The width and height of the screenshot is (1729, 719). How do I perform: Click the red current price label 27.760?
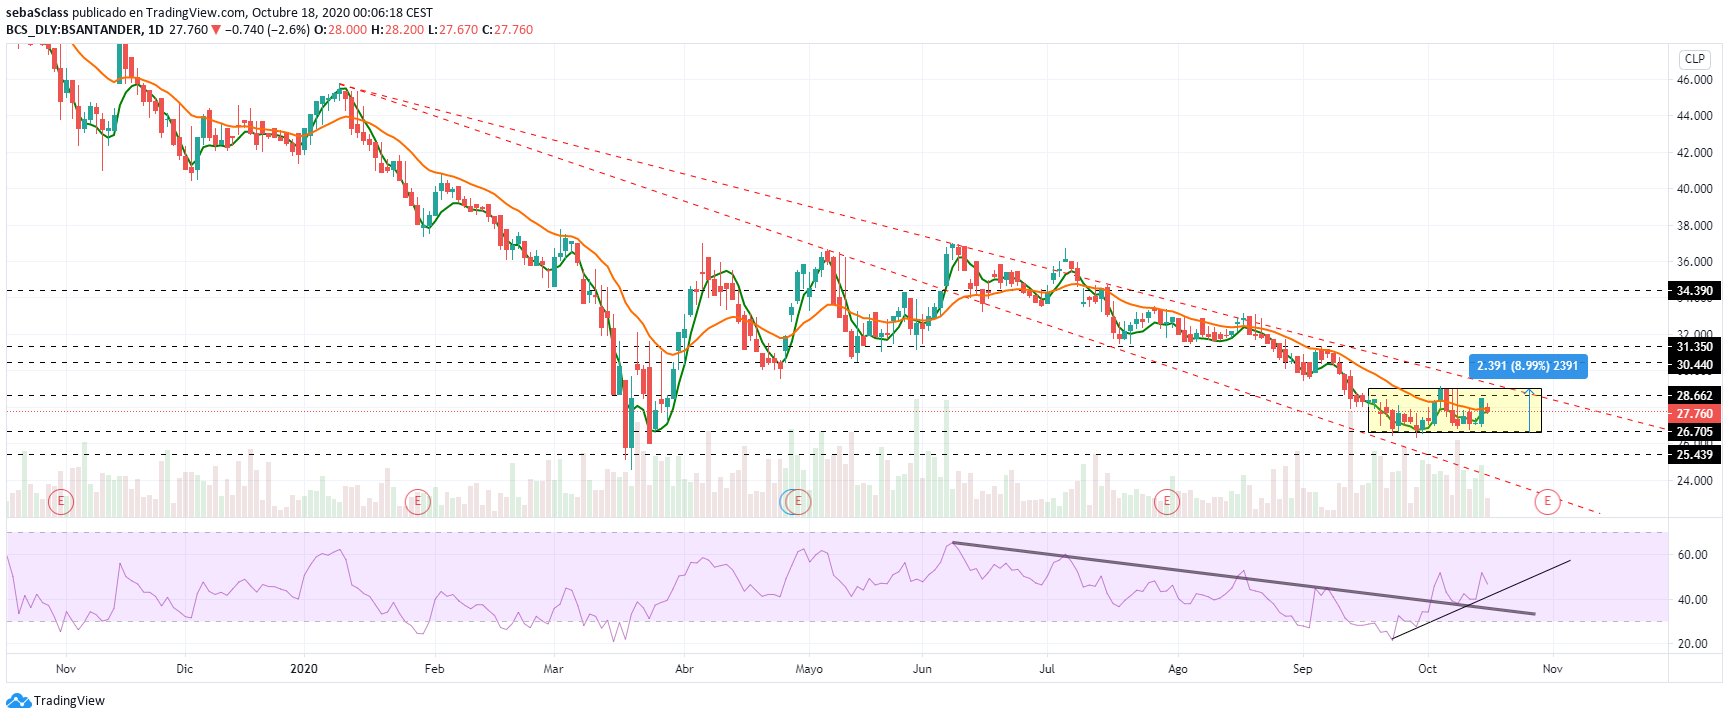tap(1695, 413)
